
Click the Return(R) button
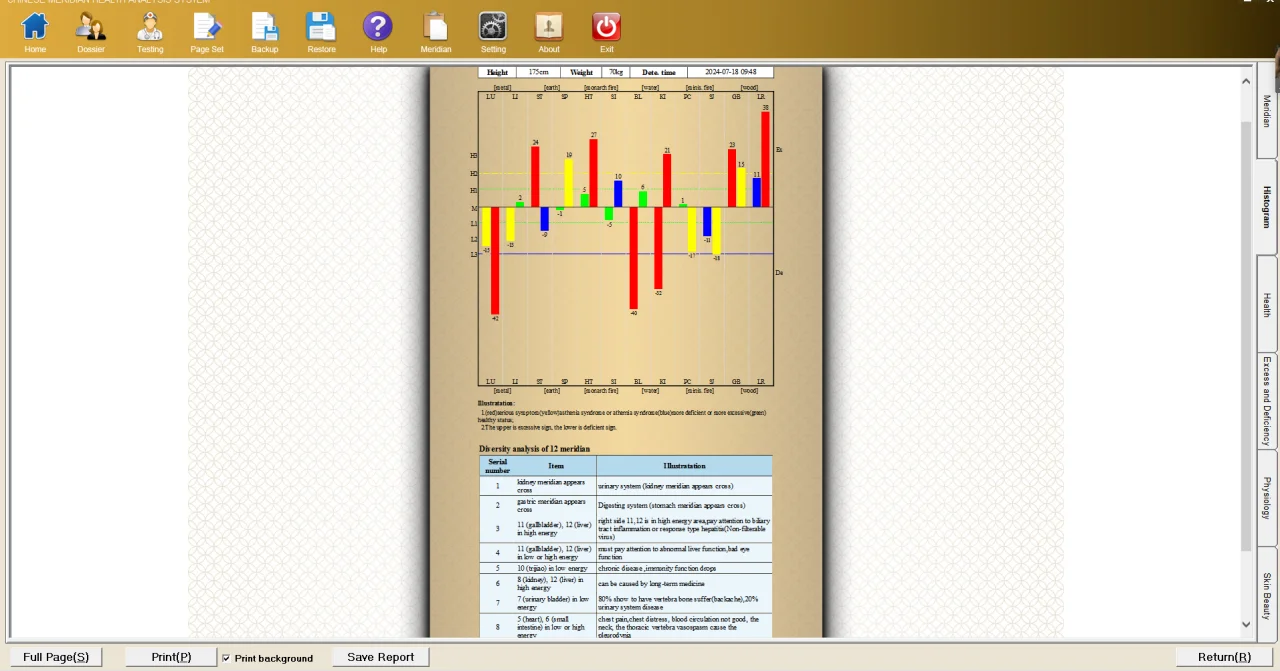point(1225,657)
